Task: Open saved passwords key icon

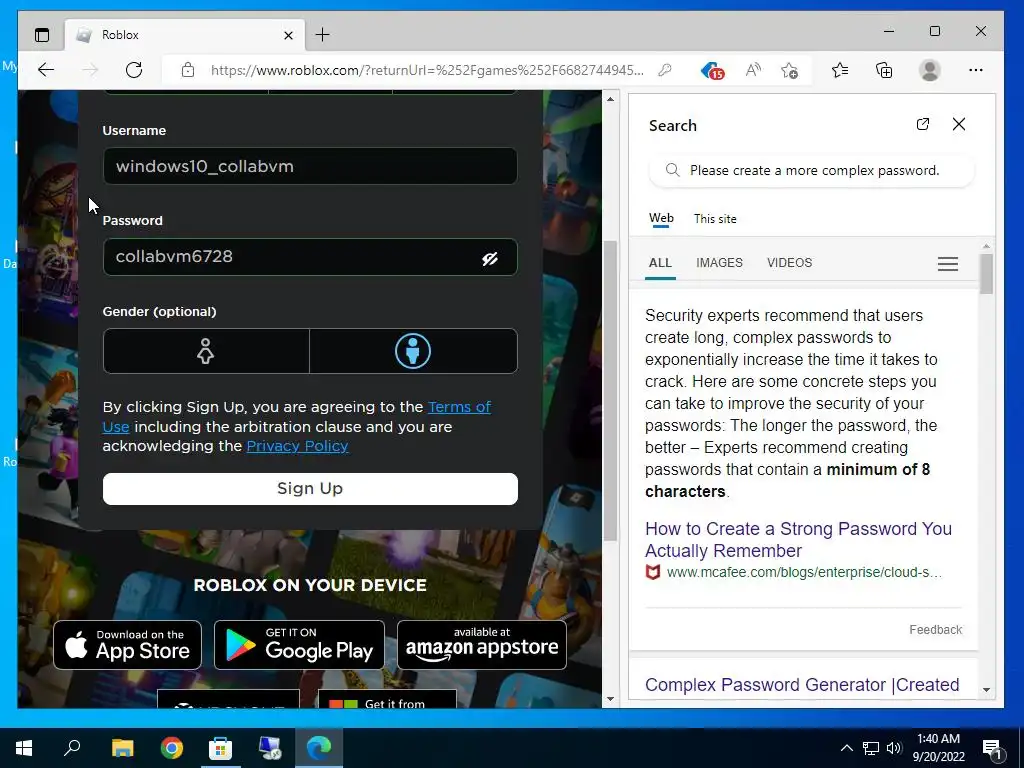Action: 665,70
